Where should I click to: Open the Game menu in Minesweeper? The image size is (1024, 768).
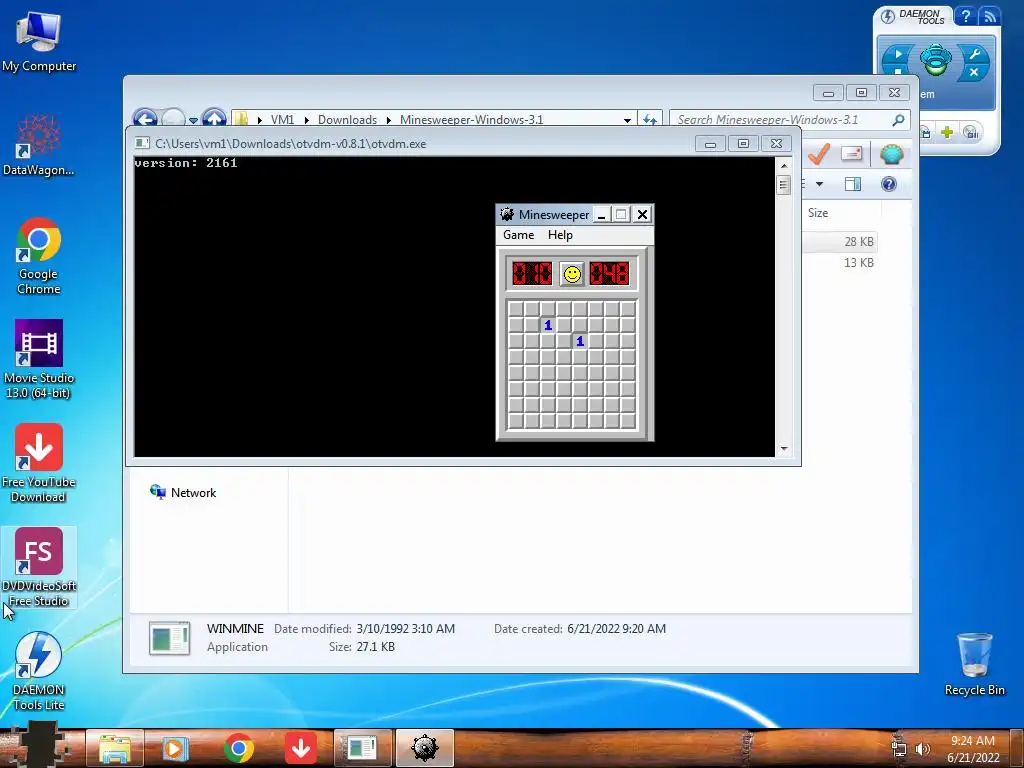click(519, 235)
